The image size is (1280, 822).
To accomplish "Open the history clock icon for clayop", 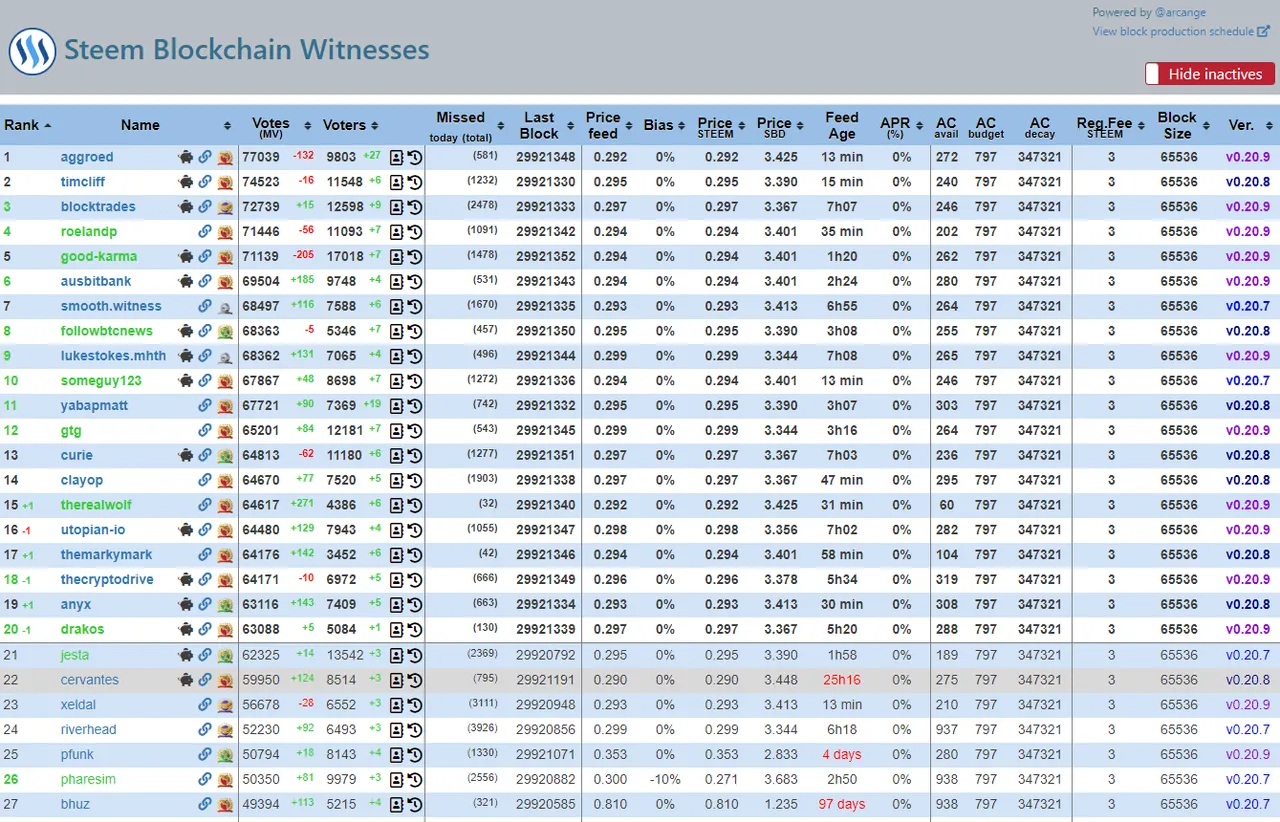I will (x=414, y=480).
